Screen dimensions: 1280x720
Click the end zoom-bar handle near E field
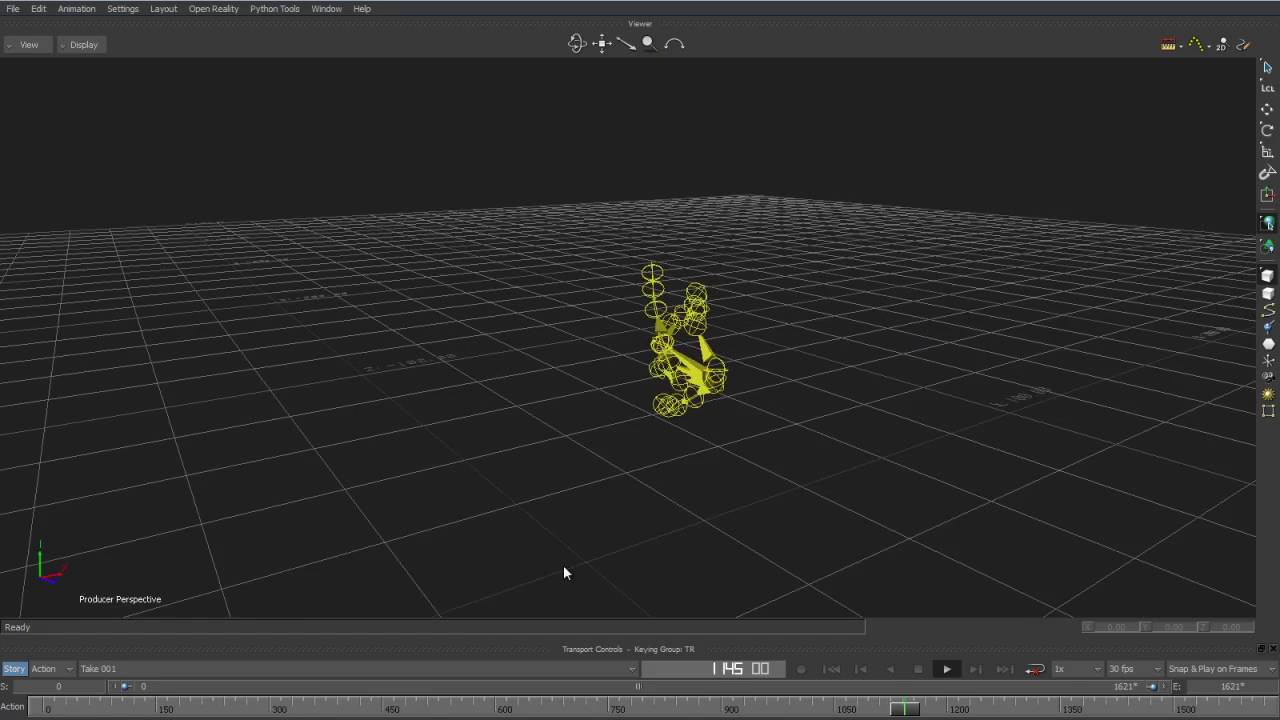click(x=1152, y=686)
